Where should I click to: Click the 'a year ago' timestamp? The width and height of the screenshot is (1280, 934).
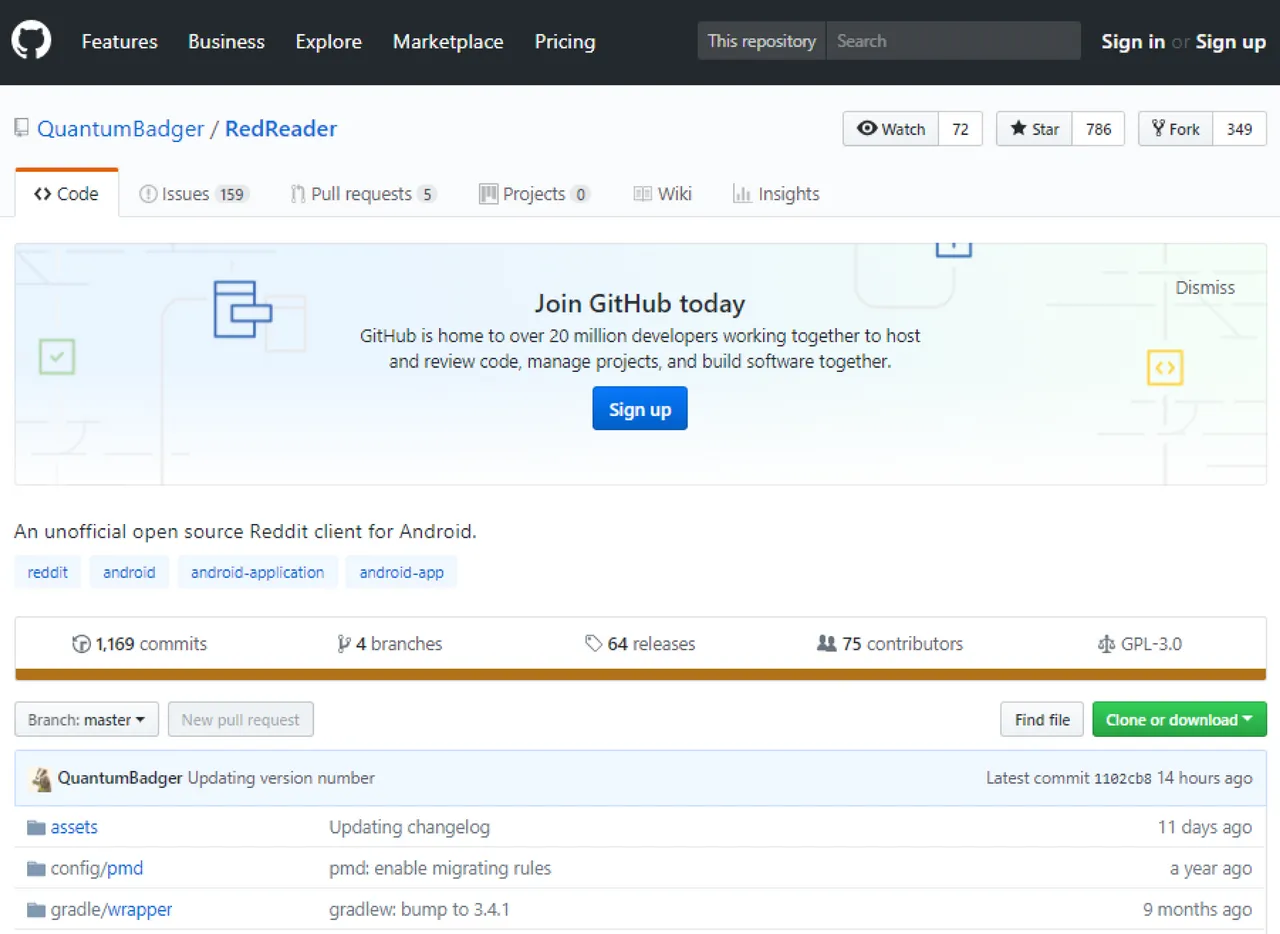point(1211,869)
